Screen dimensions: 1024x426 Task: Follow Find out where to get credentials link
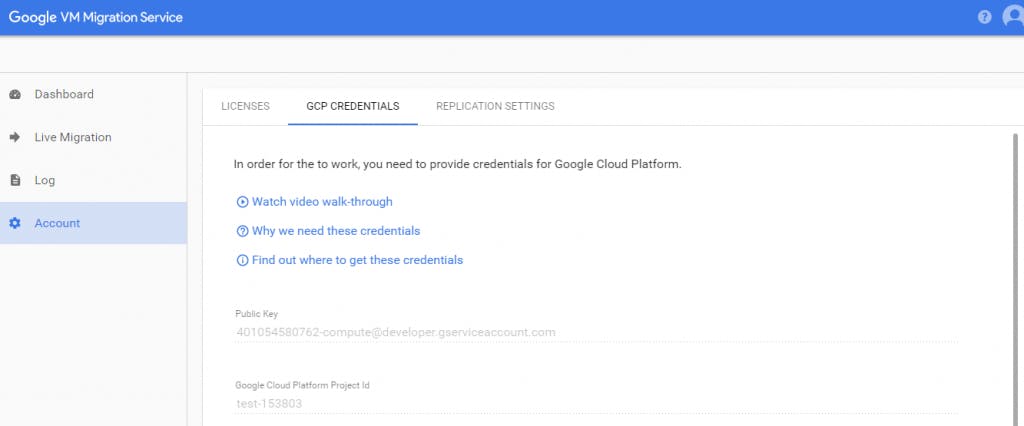point(357,260)
